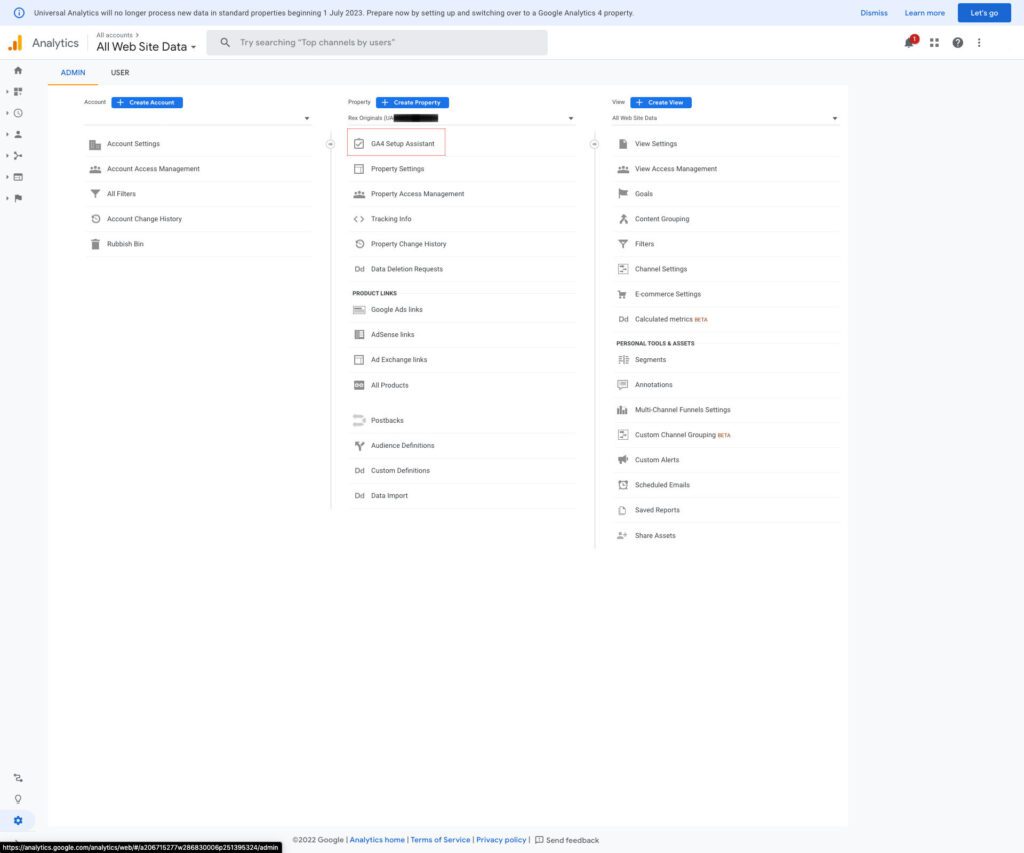
Task: Open the Account column dropdown arrow
Action: 307,117
